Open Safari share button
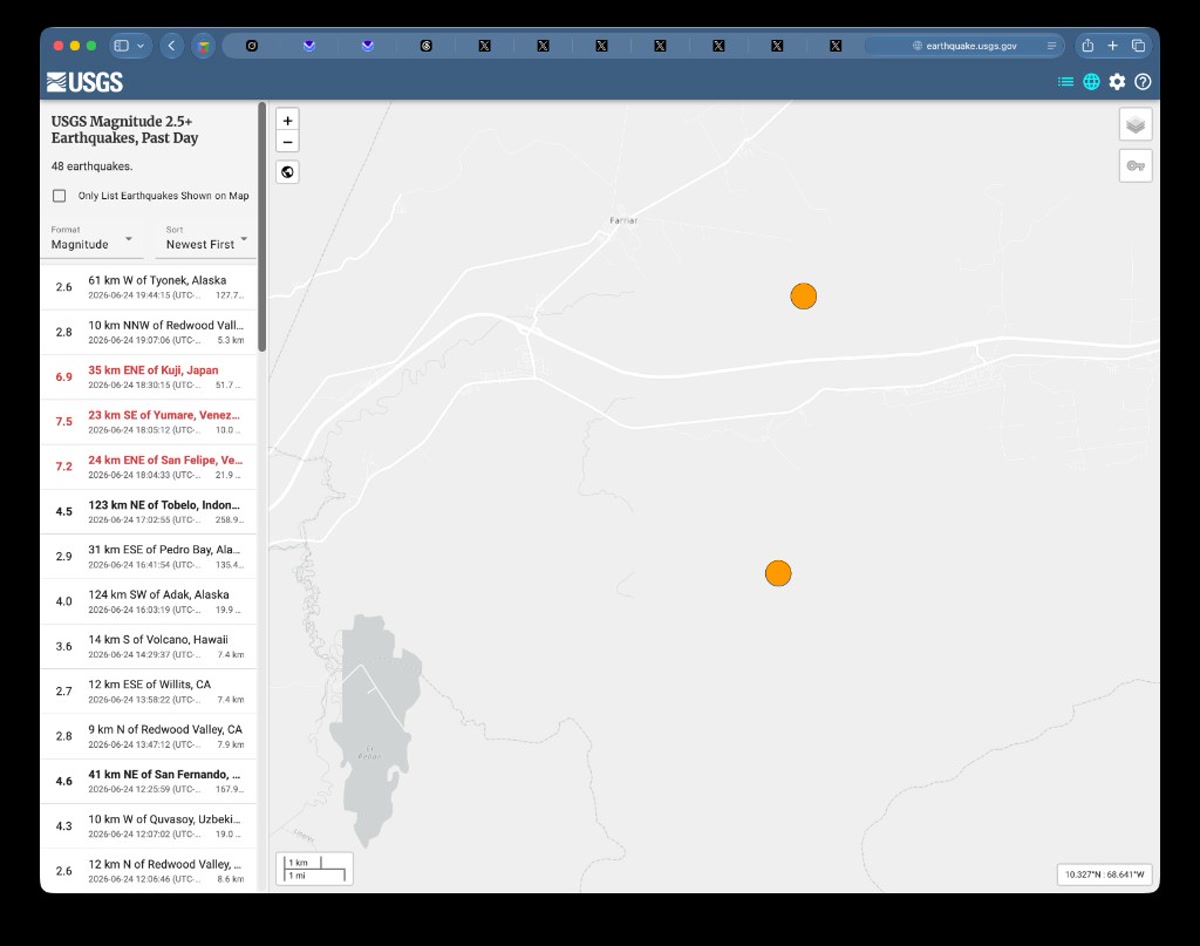 click(x=1088, y=46)
